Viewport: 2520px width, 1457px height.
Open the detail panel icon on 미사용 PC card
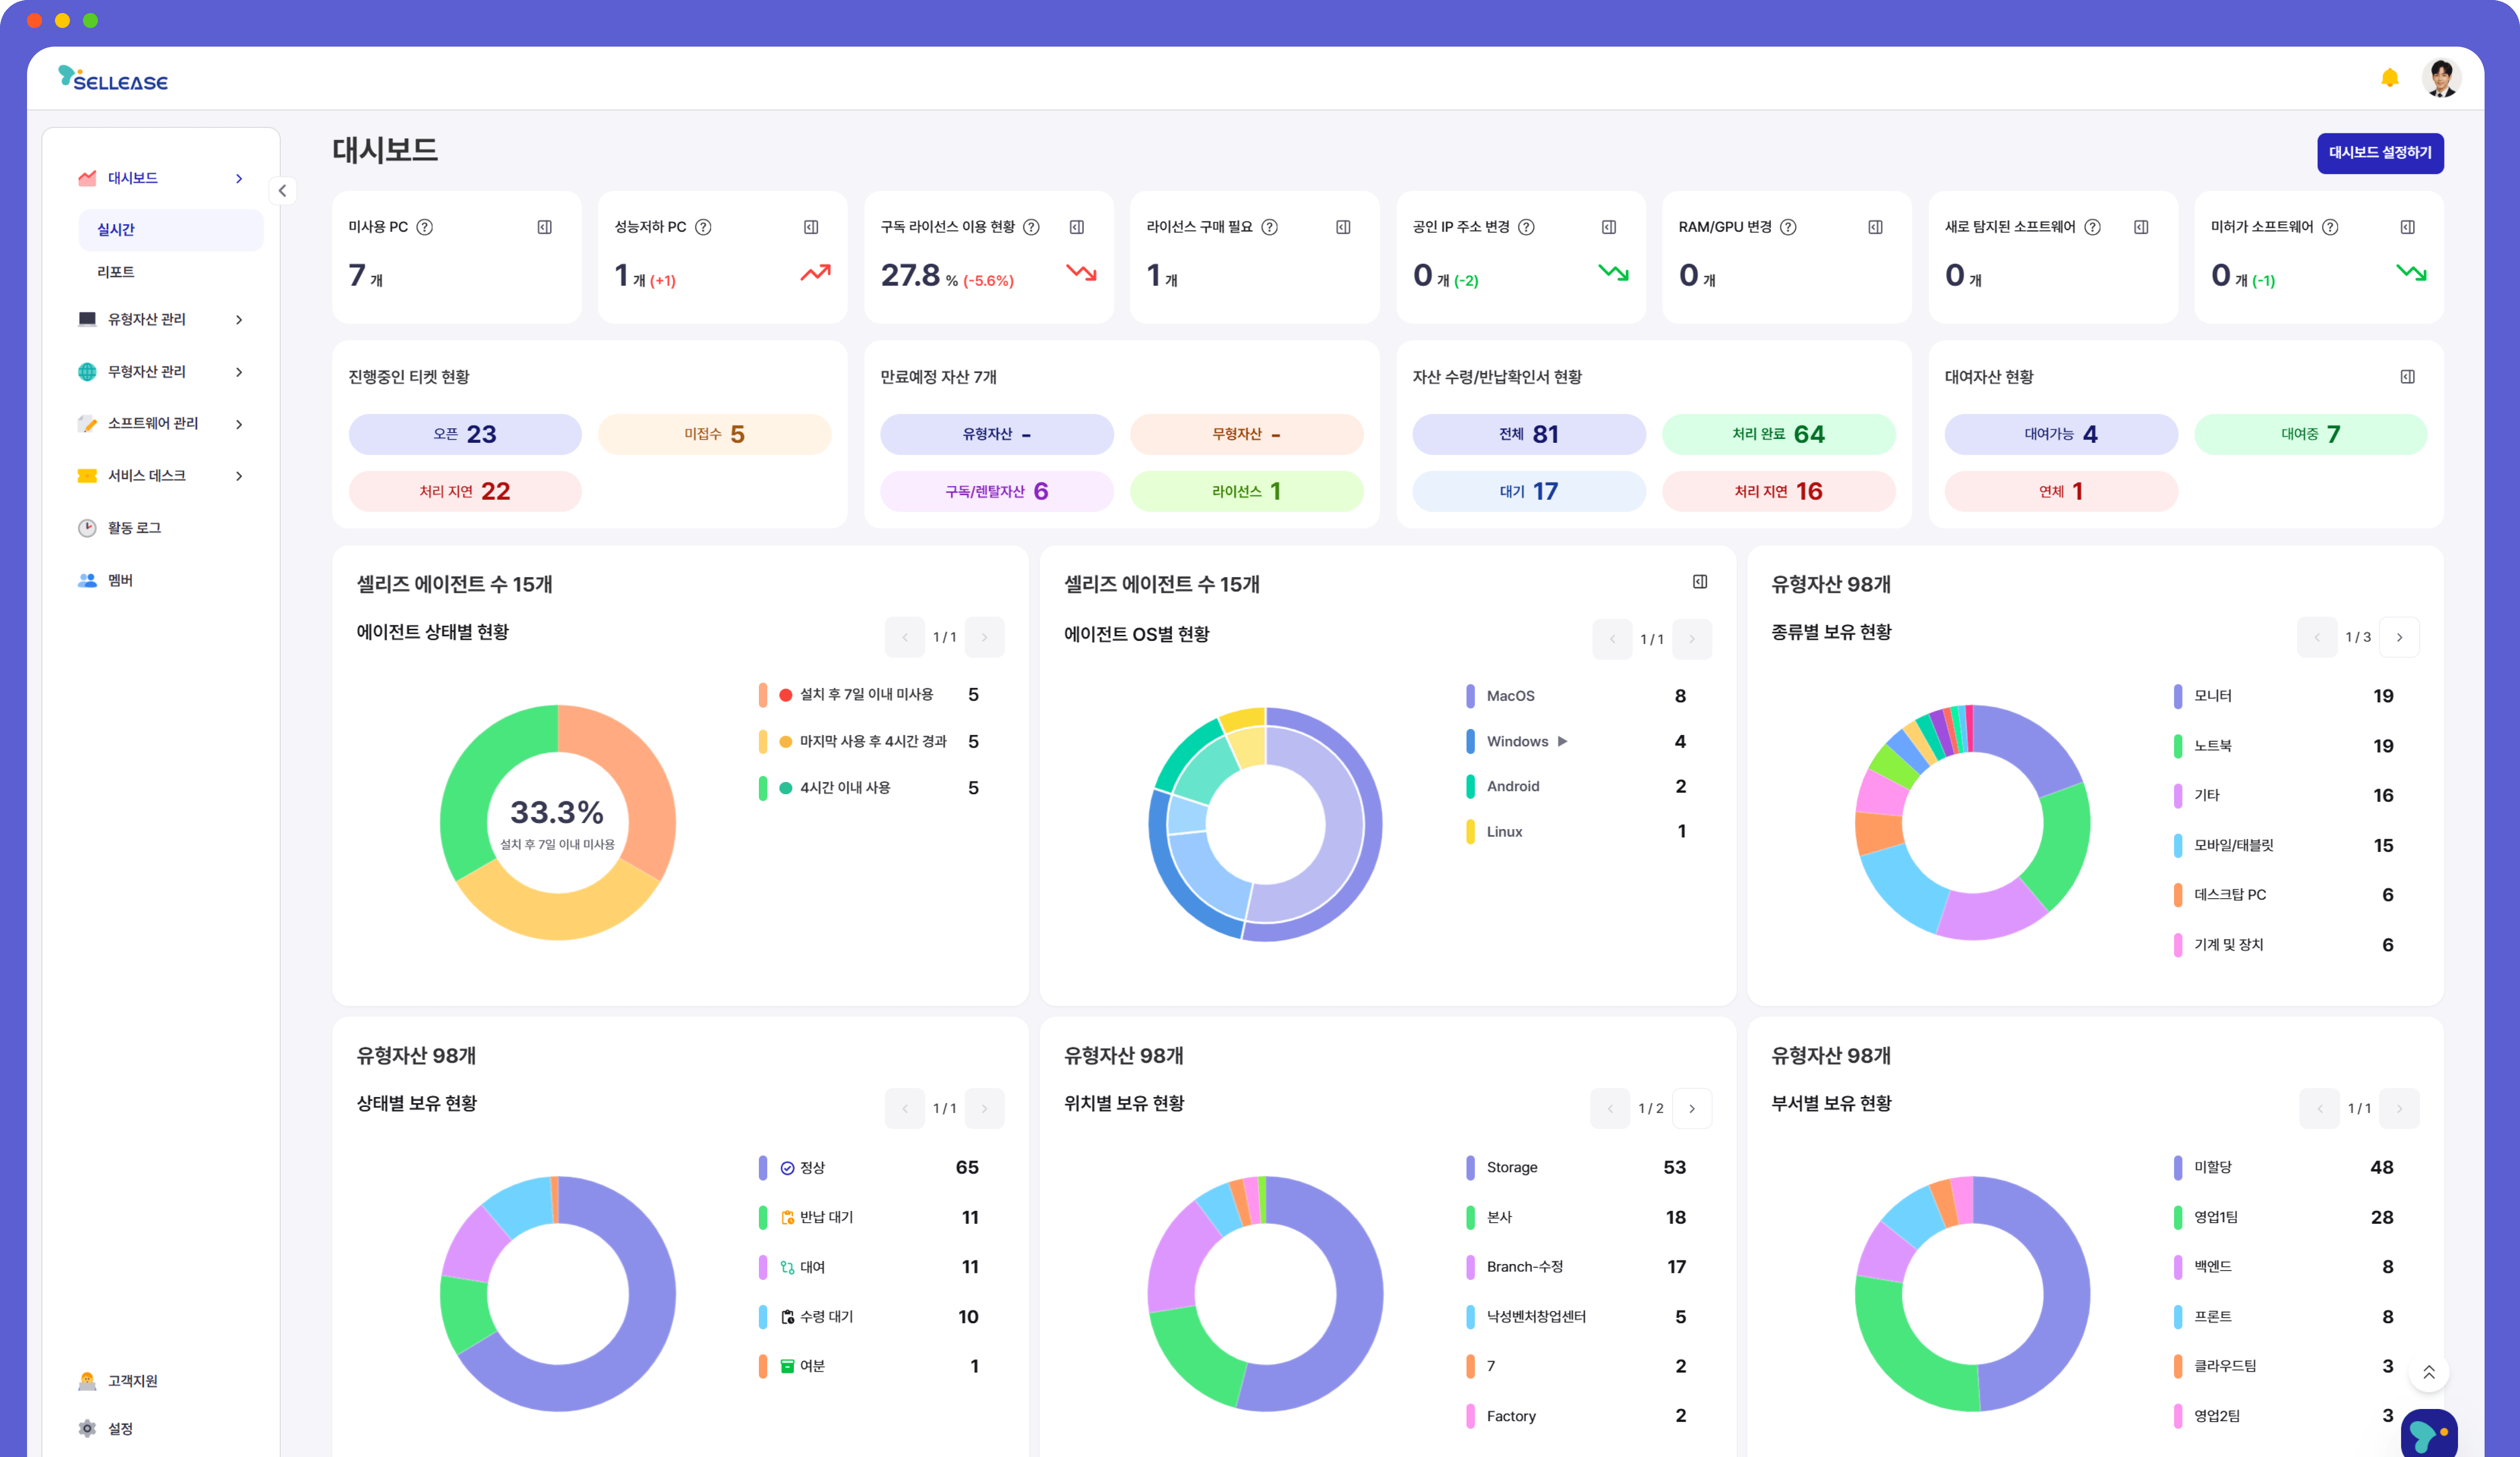point(545,227)
